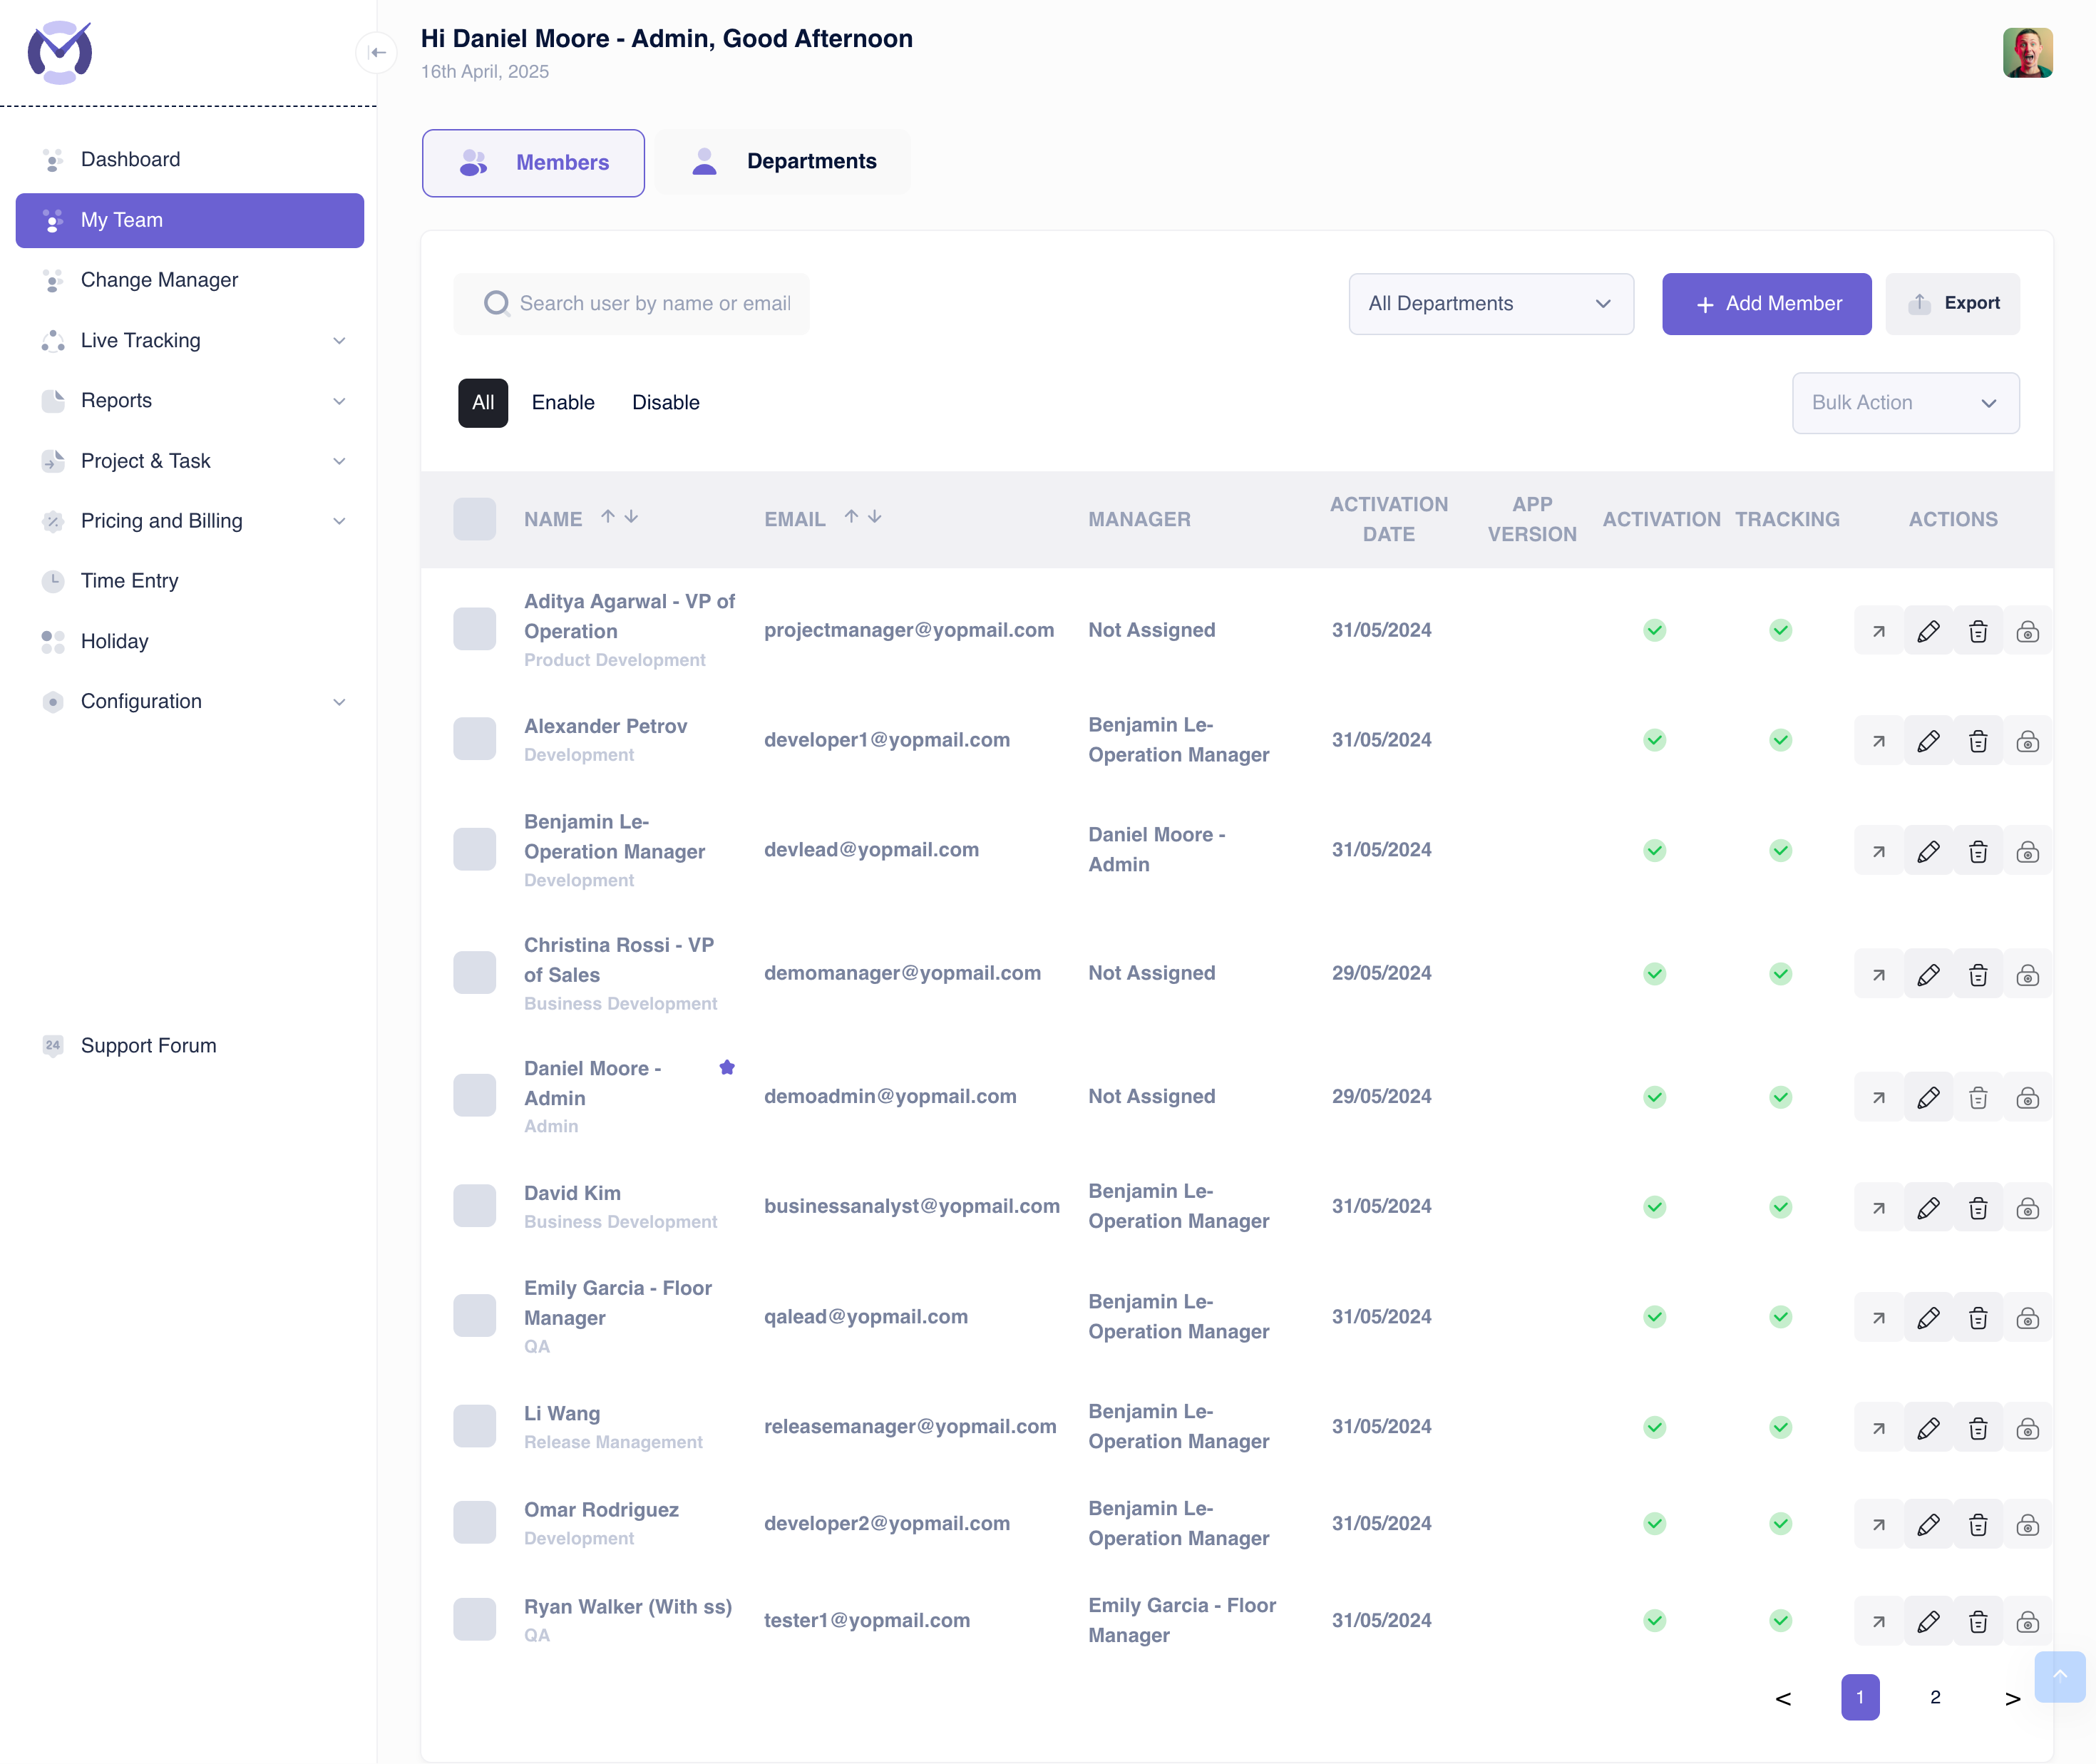The image size is (2096, 1764).
Task: Toggle activation status for Ryan Walker
Action: 1654,1620
